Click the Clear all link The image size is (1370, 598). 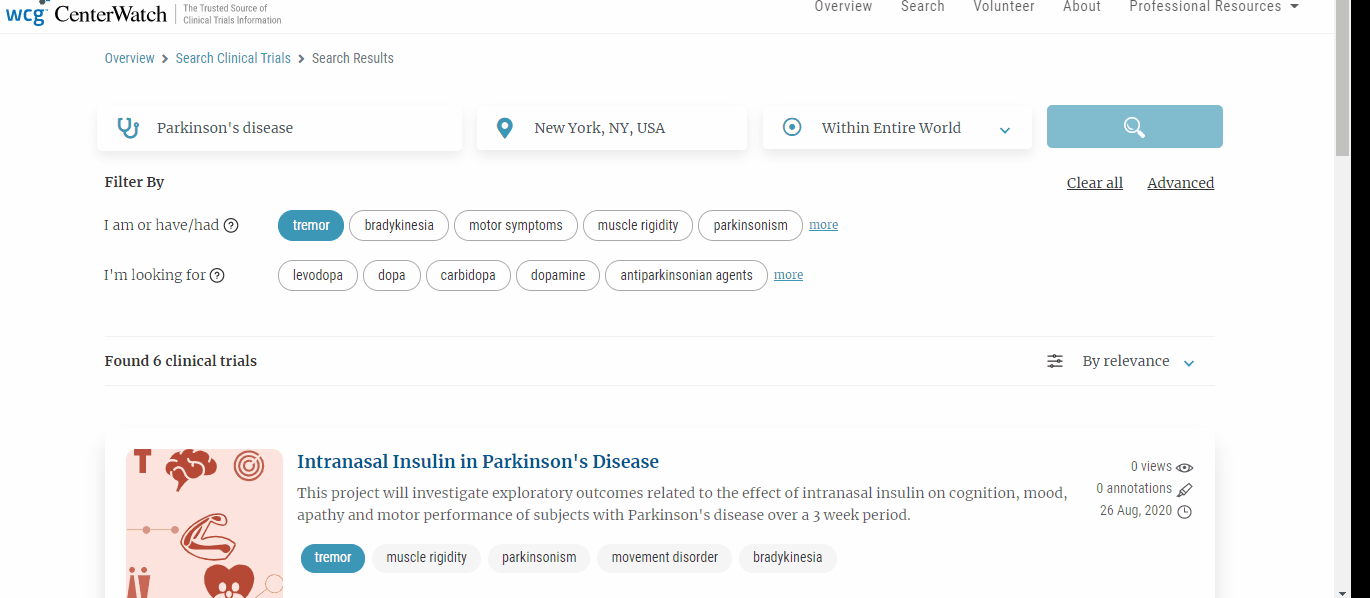click(1094, 183)
